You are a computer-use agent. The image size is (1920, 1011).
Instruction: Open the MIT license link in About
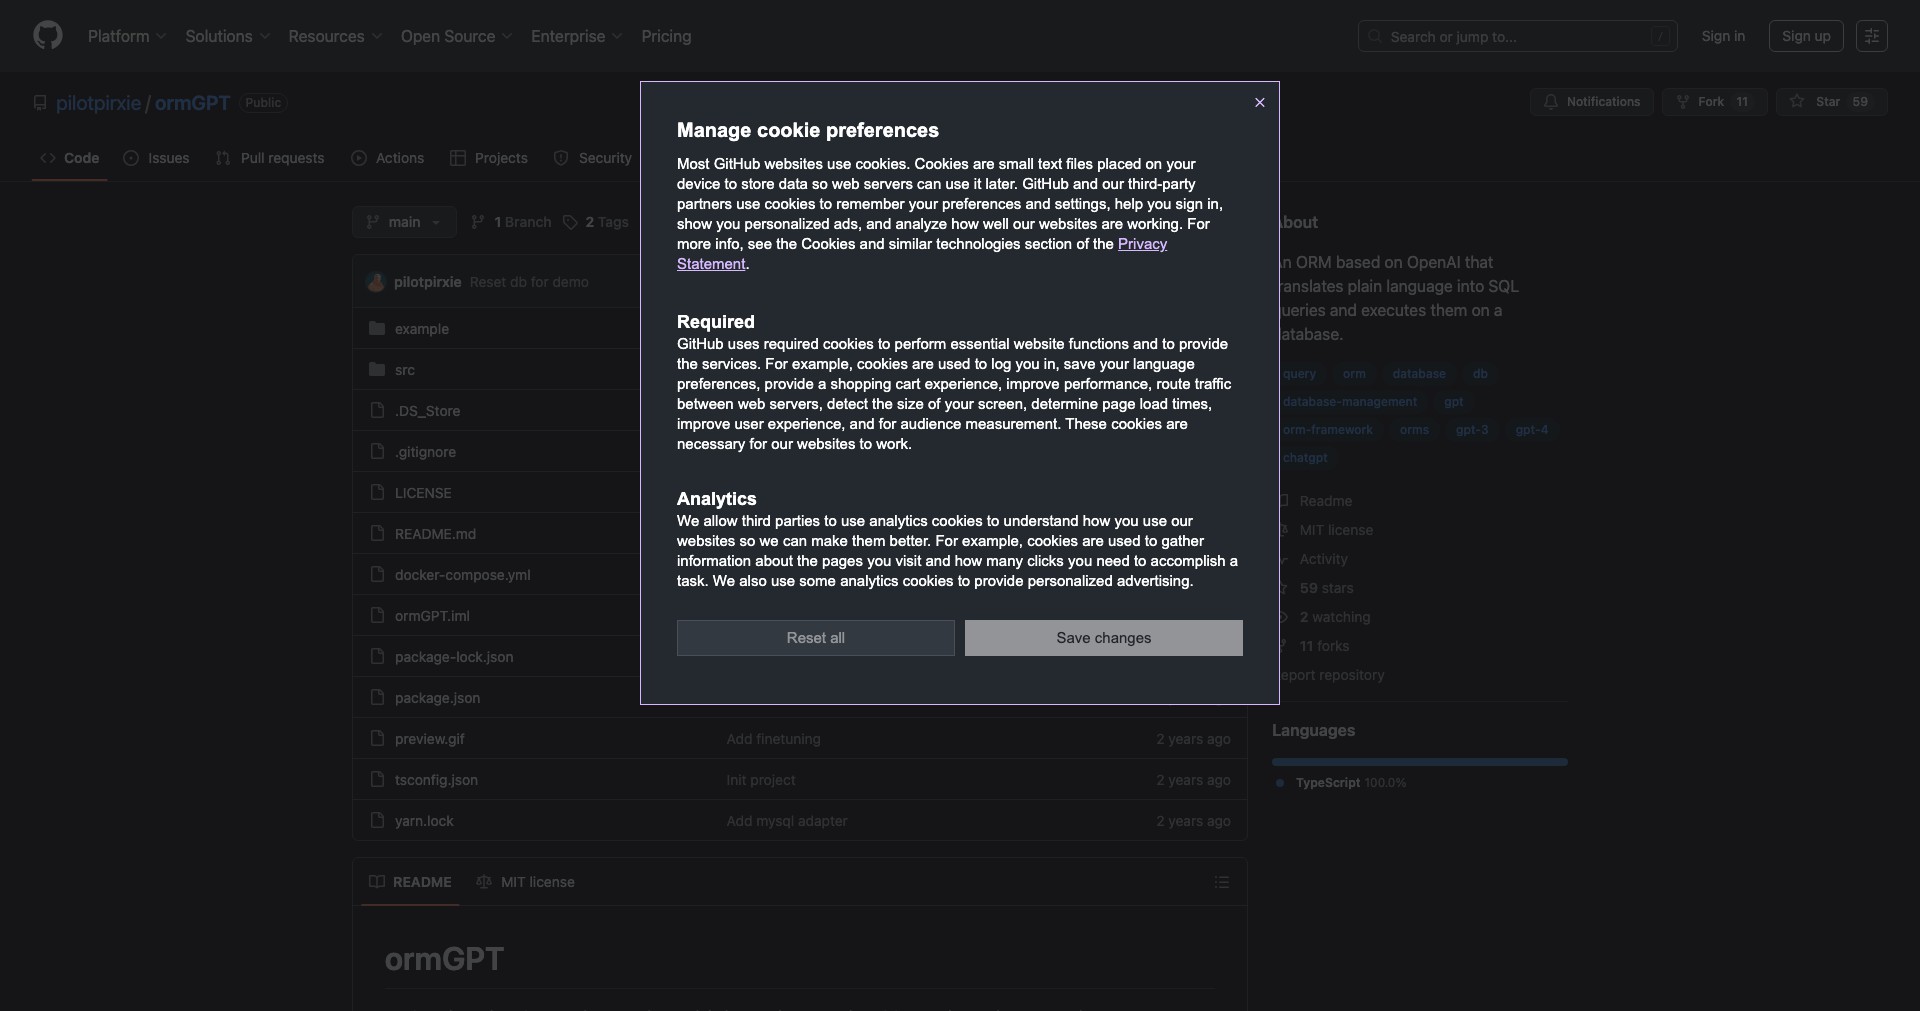coord(1336,530)
